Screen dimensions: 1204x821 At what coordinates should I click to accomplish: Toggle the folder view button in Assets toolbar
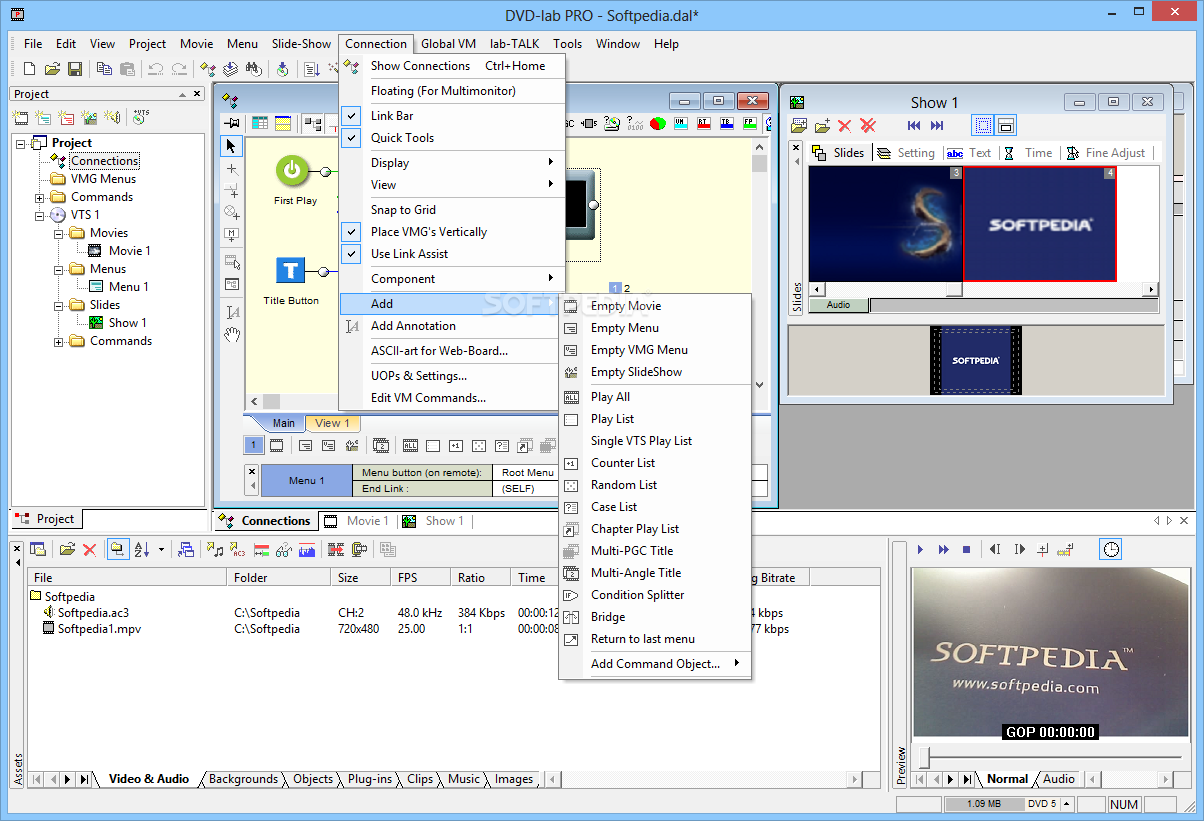point(118,549)
